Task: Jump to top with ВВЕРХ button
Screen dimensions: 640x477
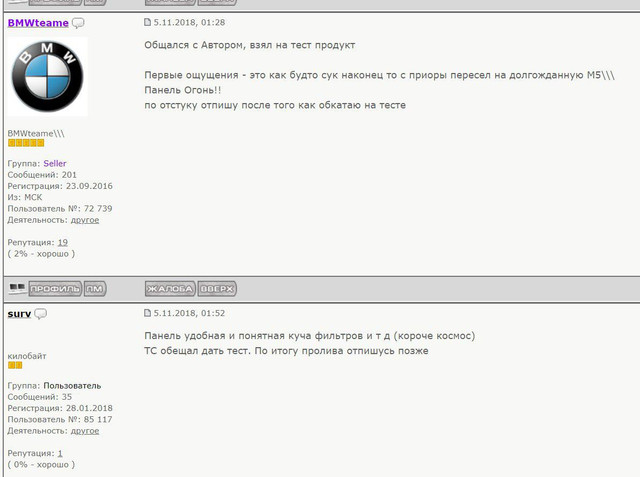Action: (x=217, y=289)
